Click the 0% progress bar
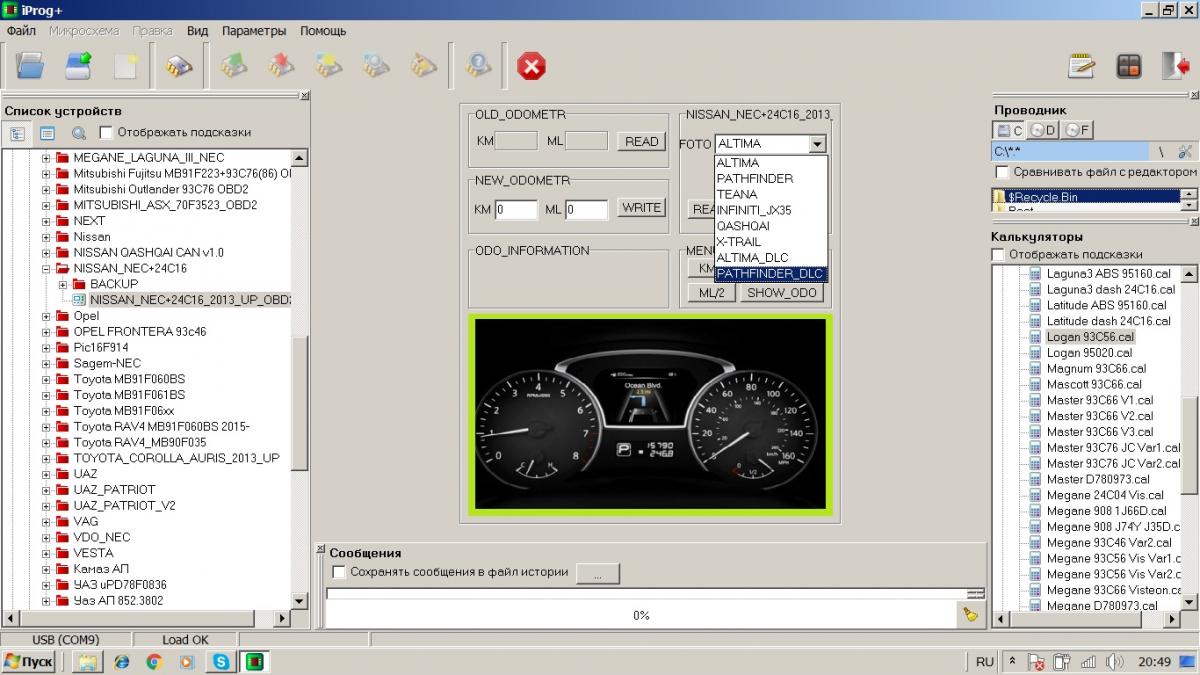Image resolution: width=1200 pixels, height=675 pixels. click(x=642, y=615)
